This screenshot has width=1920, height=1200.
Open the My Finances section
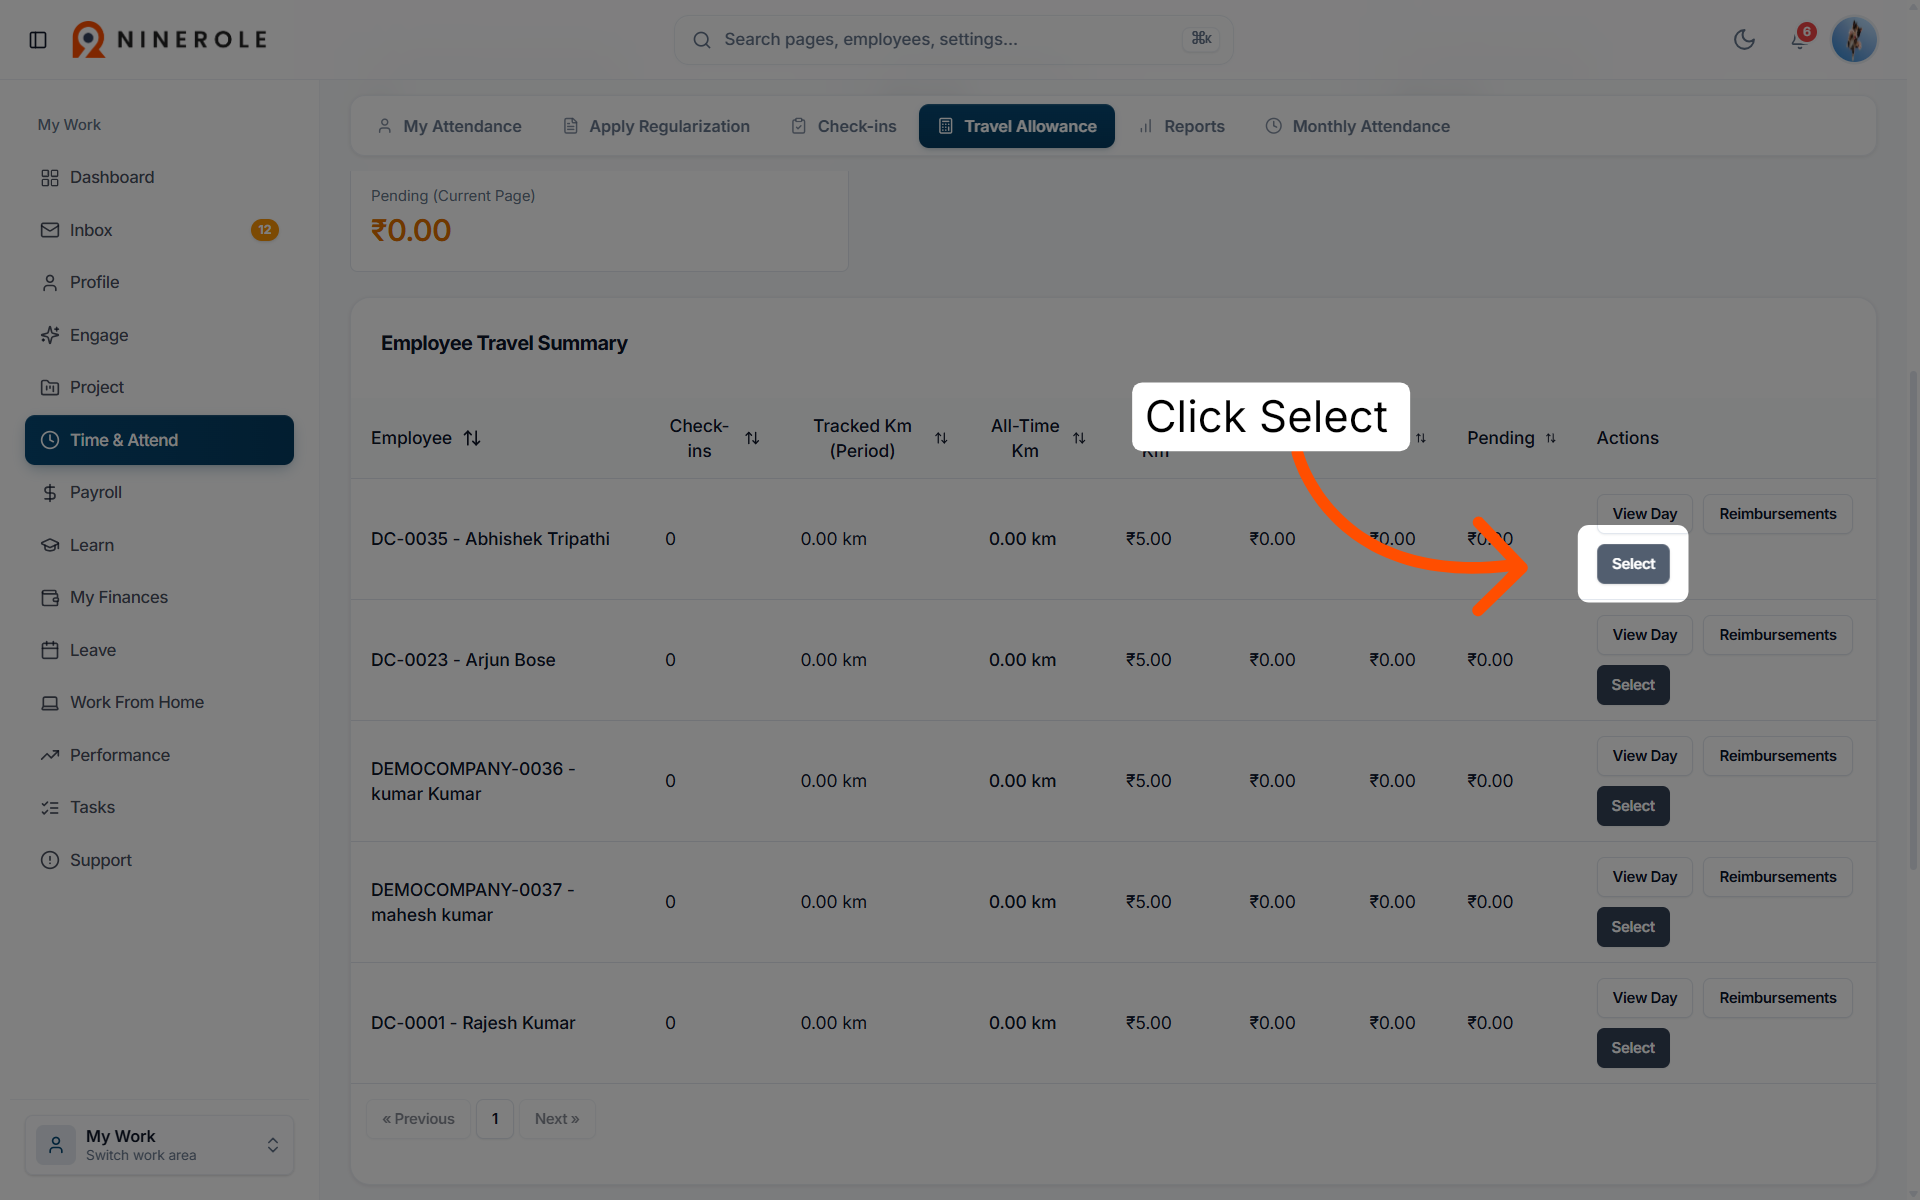[x=159, y=597]
